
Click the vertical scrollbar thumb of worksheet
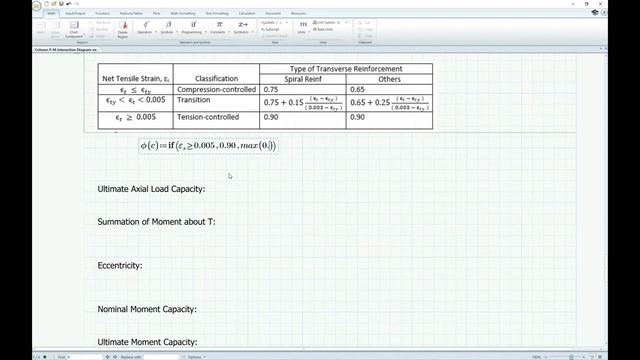605,269
